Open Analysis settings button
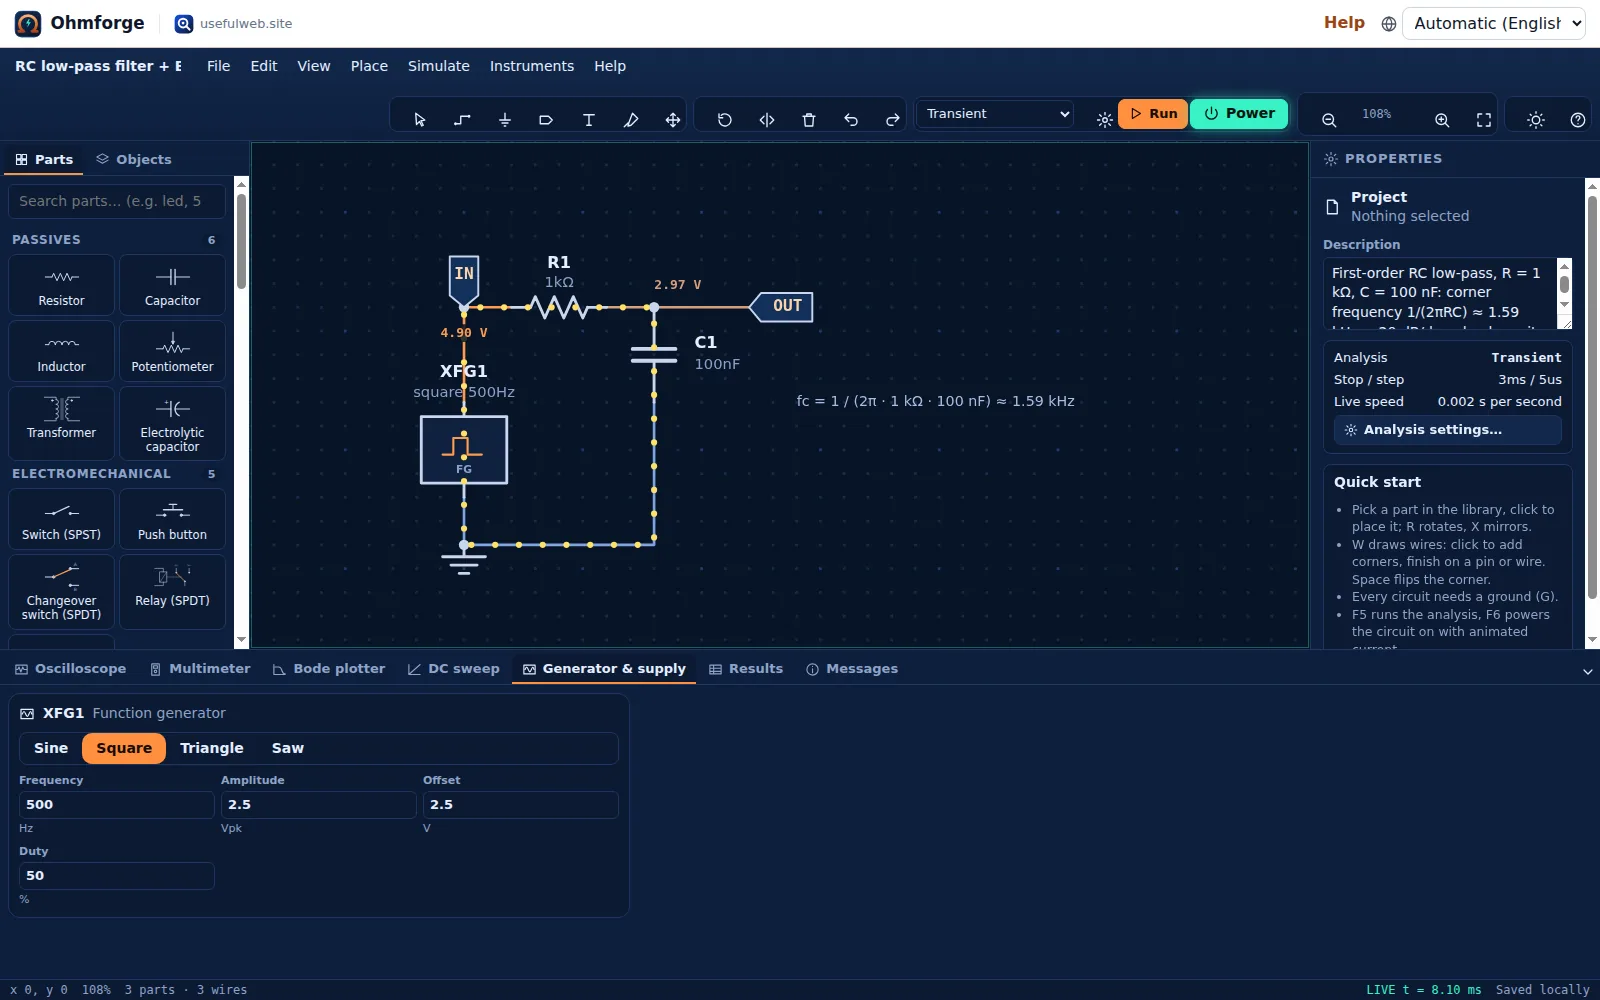The height and width of the screenshot is (1000, 1600). point(1447,430)
